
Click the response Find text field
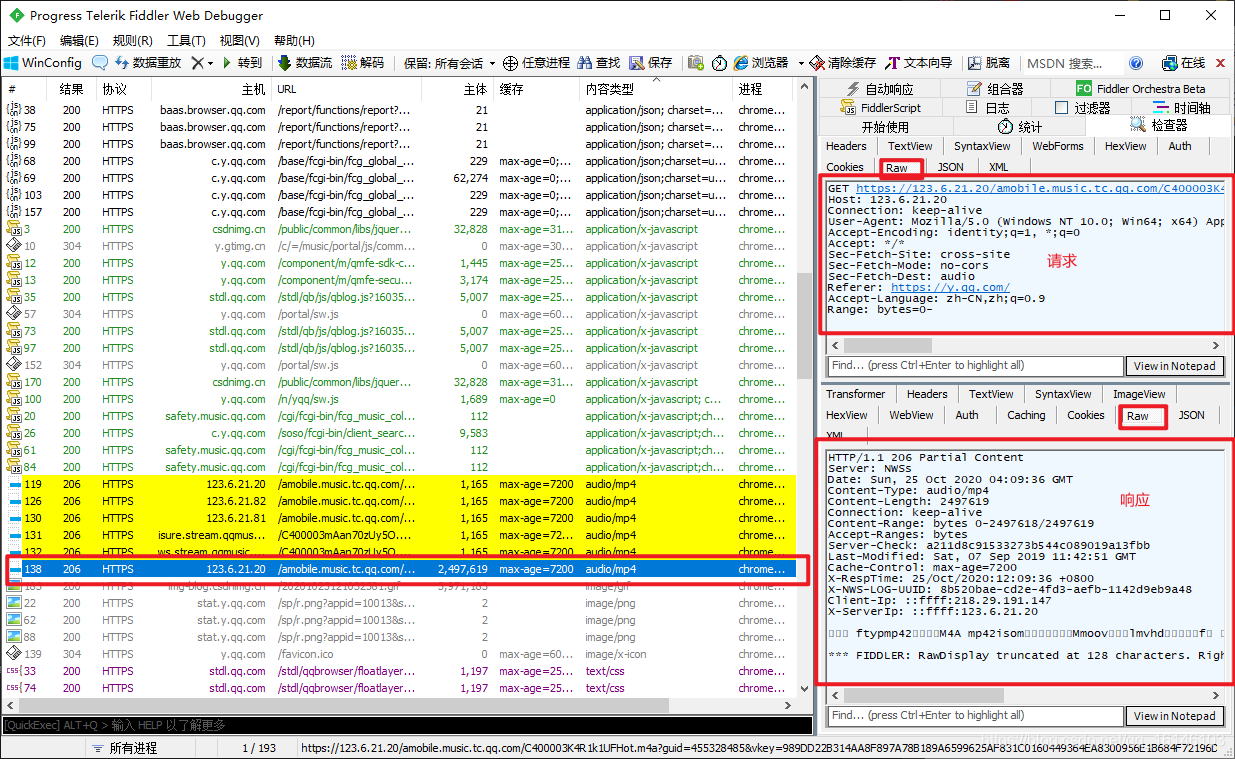coord(975,715)
